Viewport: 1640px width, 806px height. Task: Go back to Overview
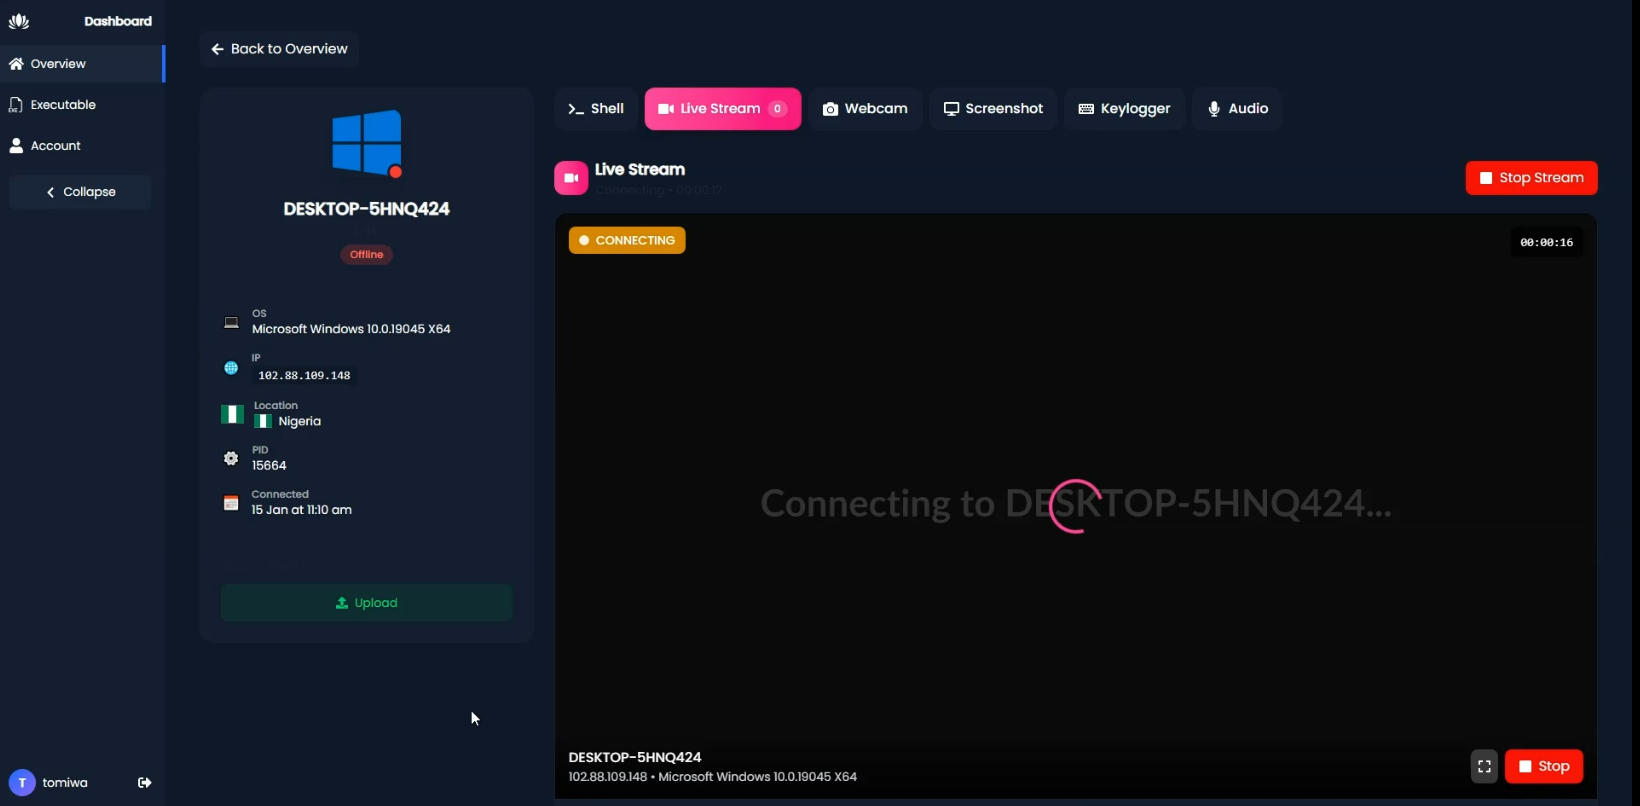tap(279, 49)
